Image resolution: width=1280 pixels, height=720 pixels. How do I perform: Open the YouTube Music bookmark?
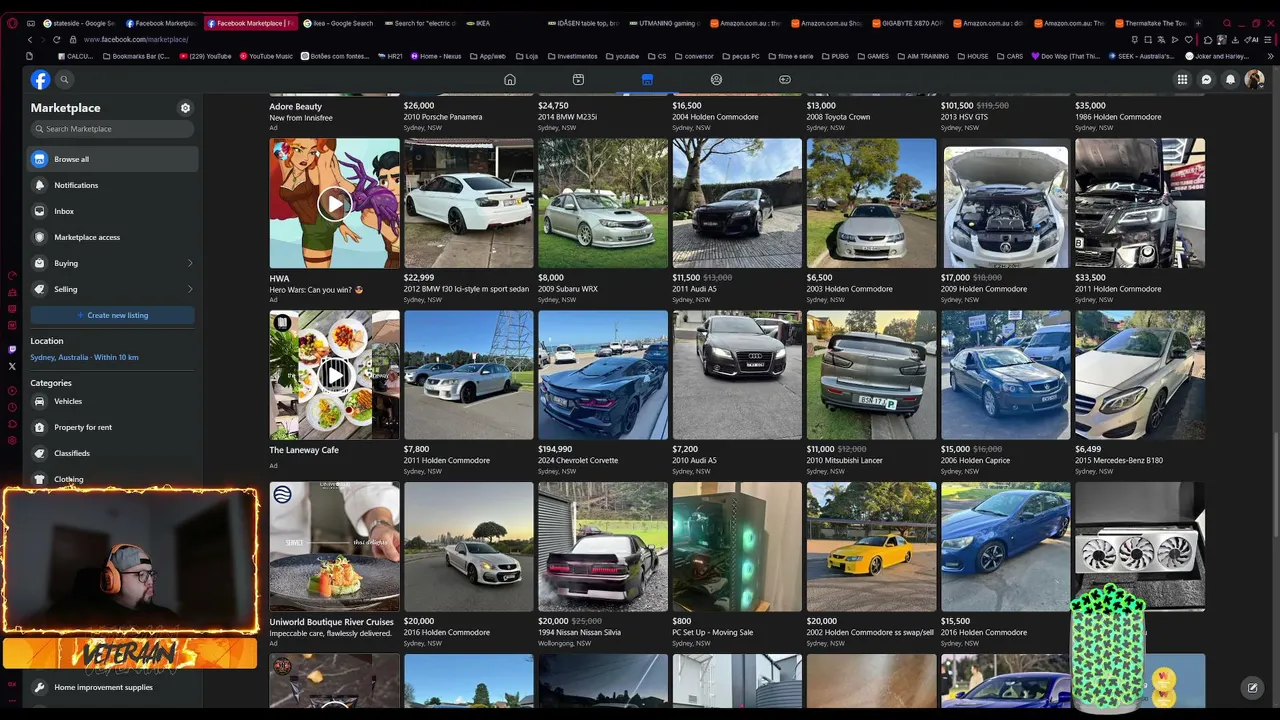267,56
